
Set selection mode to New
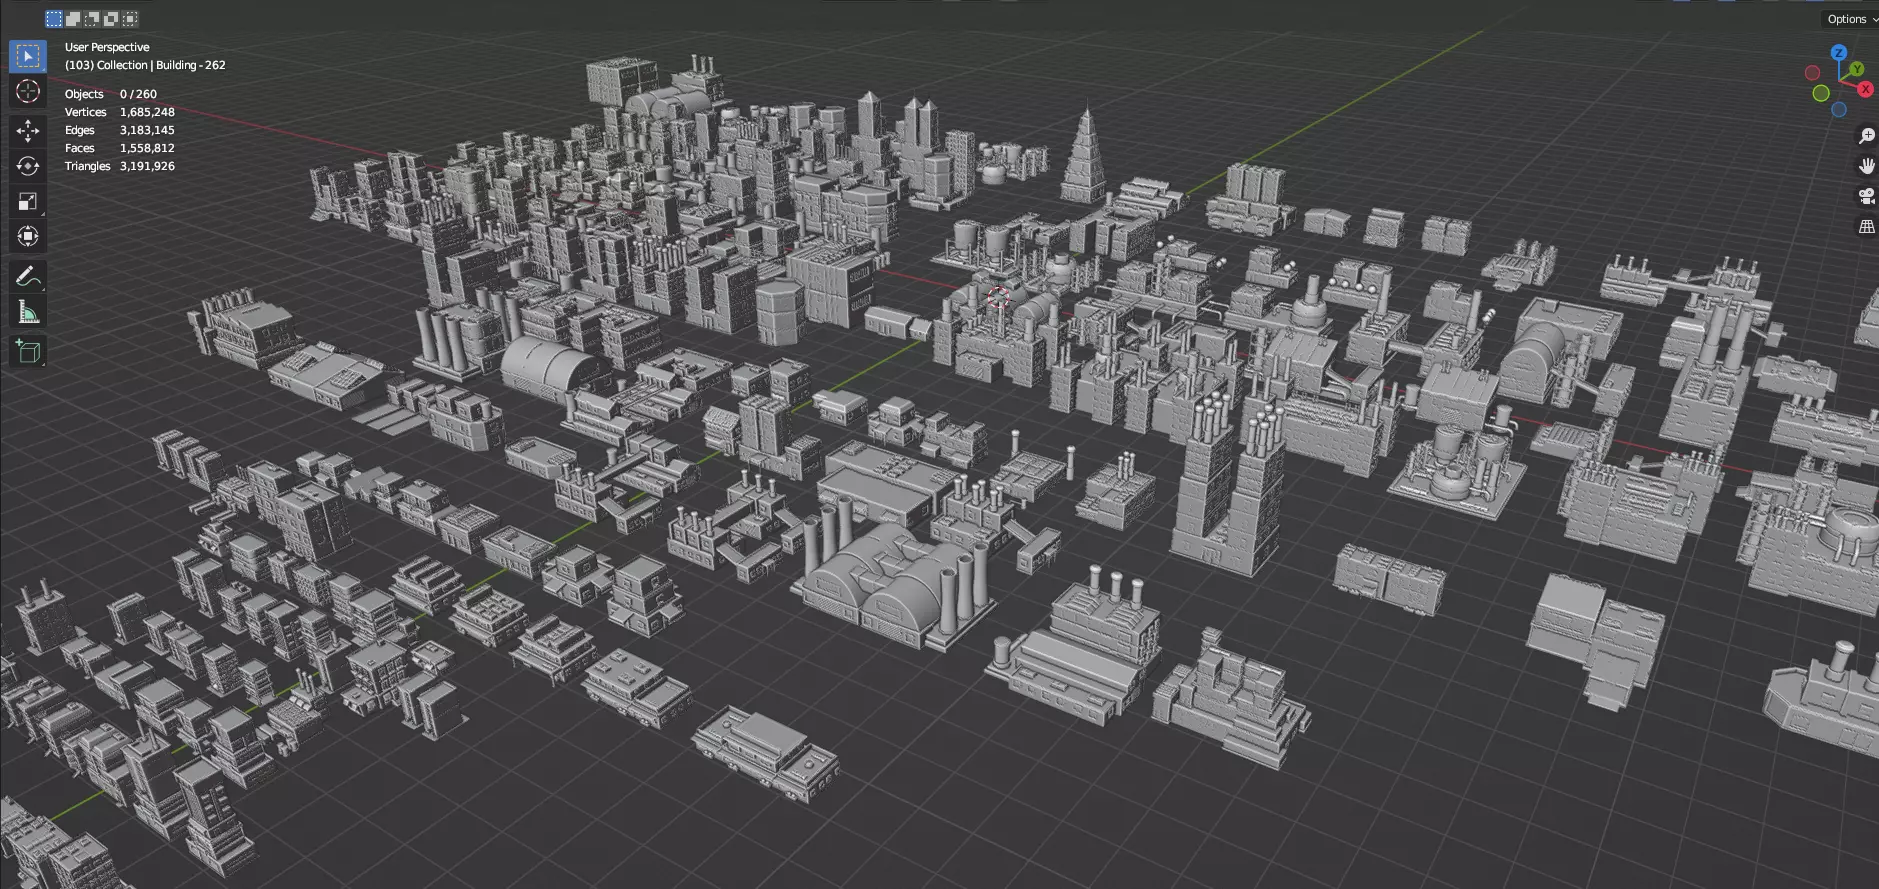click(54, 19)
